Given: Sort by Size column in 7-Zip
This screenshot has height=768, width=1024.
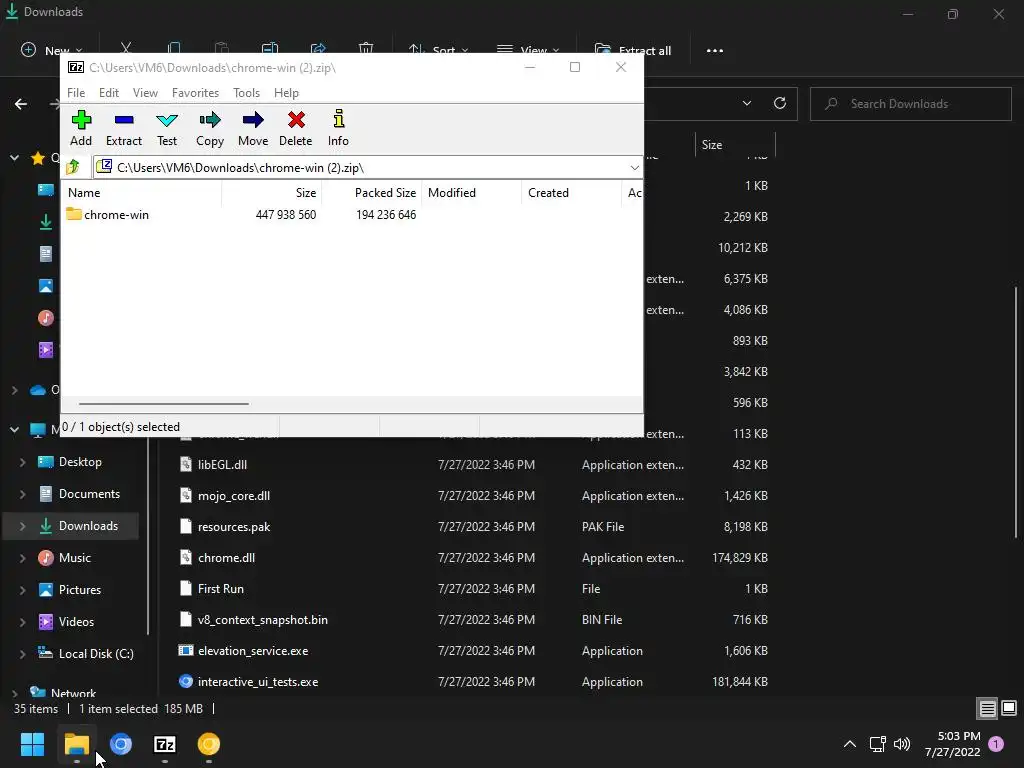Looking at the screenshot, I should (x=272, y=193).
